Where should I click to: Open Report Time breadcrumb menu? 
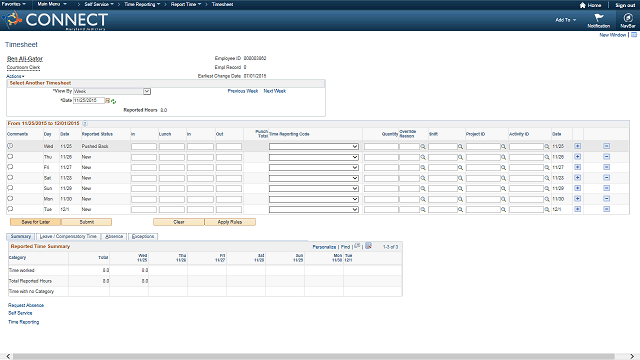coord(186,4)
